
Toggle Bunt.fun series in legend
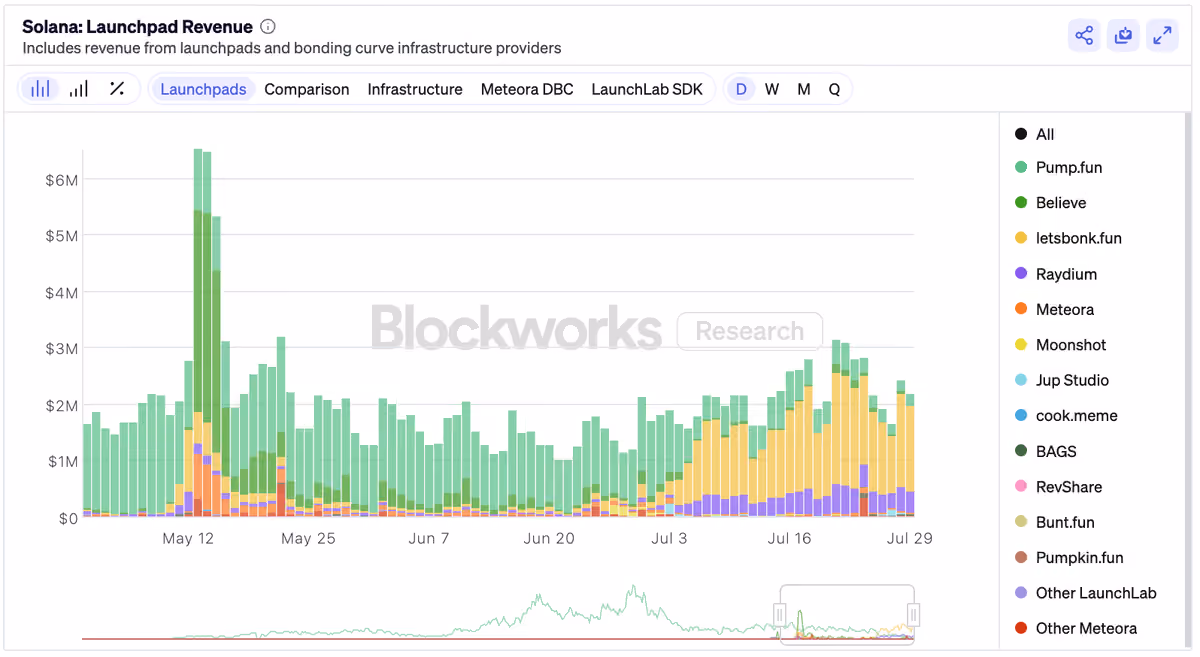1055,522
